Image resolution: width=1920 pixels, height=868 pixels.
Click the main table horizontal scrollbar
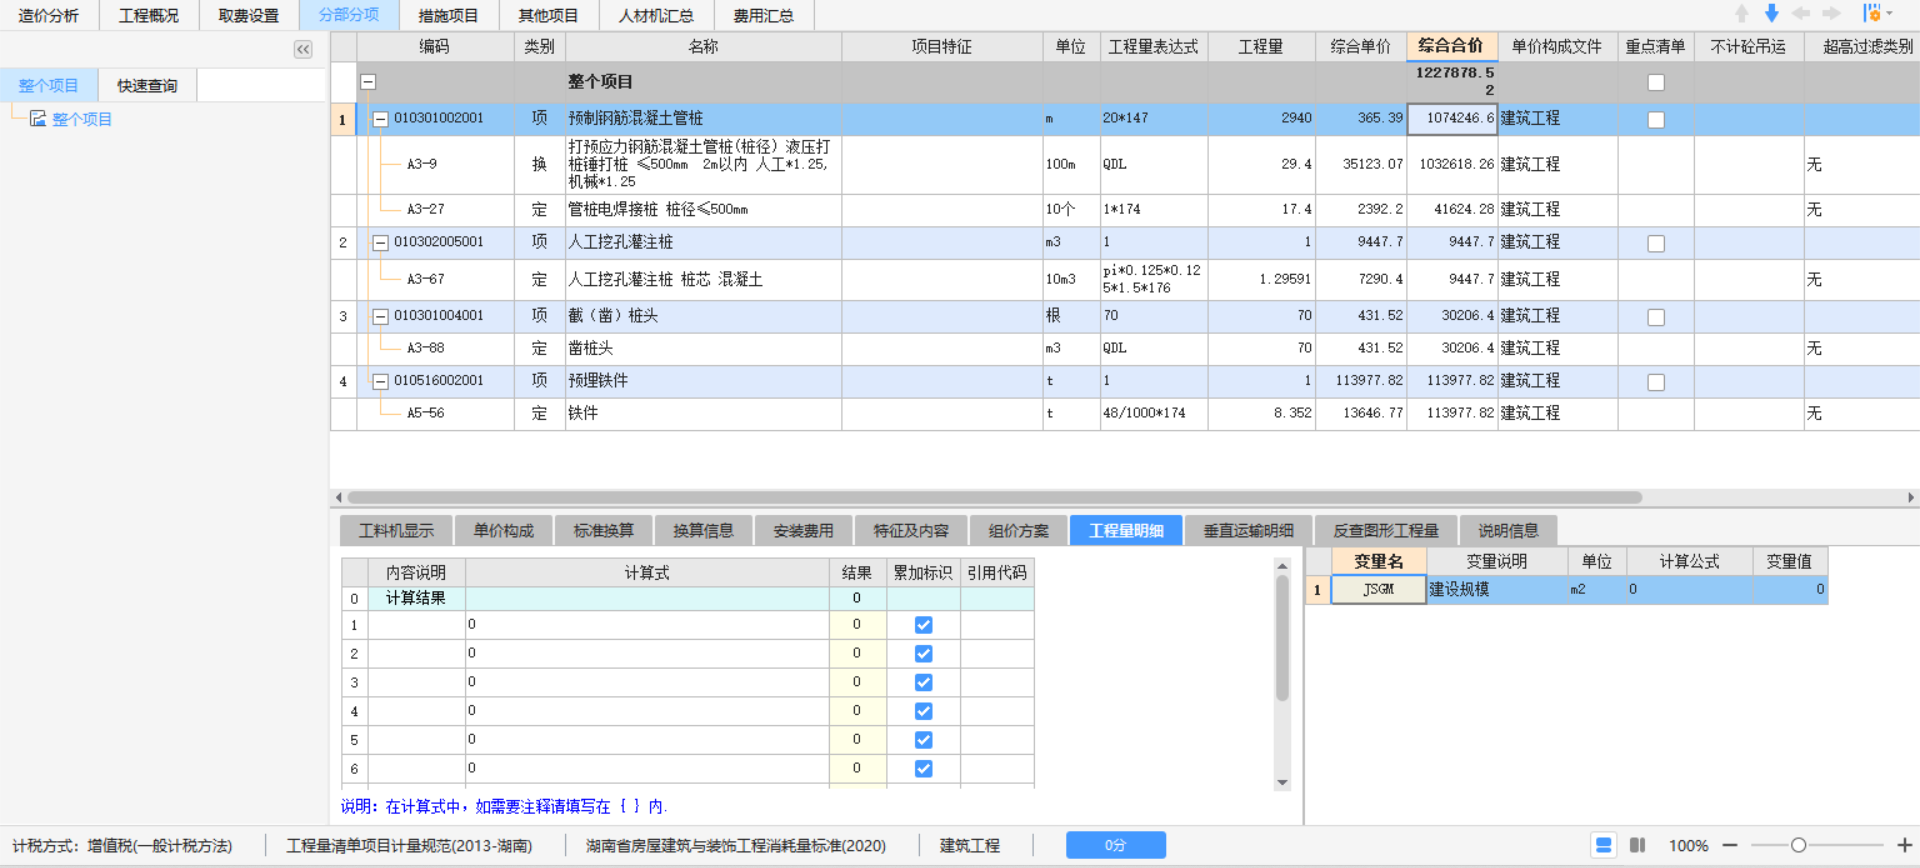tap(995, 497)
